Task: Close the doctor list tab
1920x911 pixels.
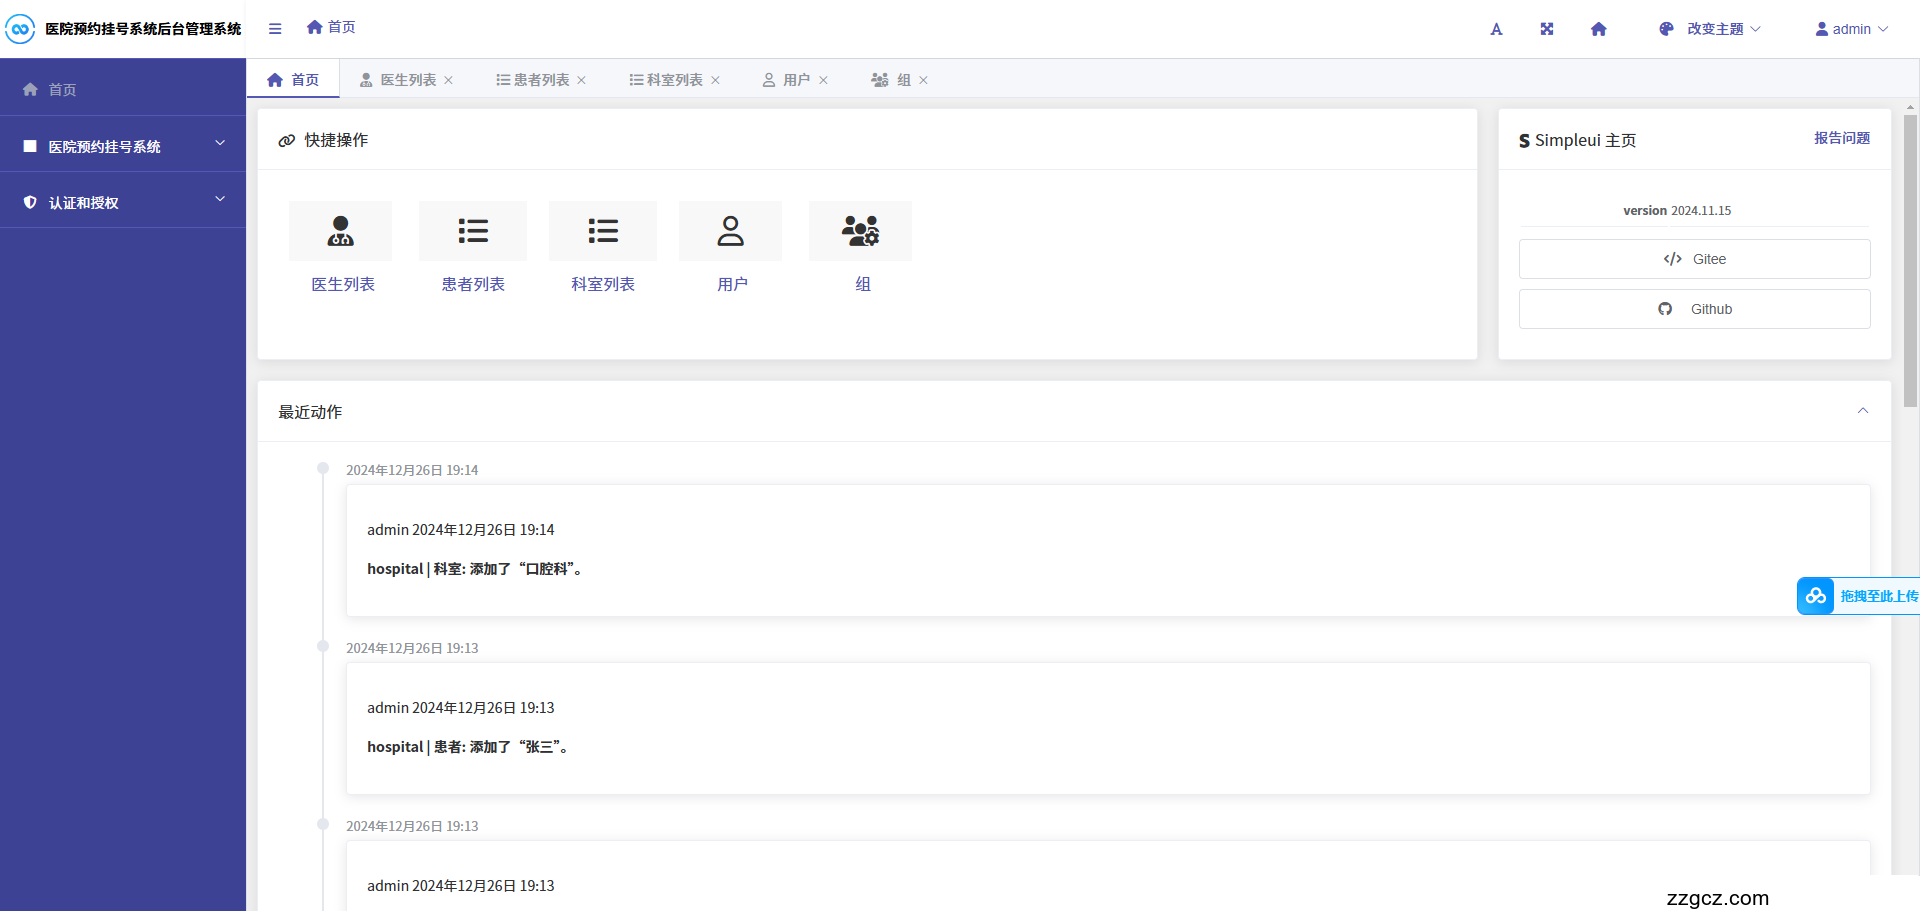Action: click(x=449, y=80)
